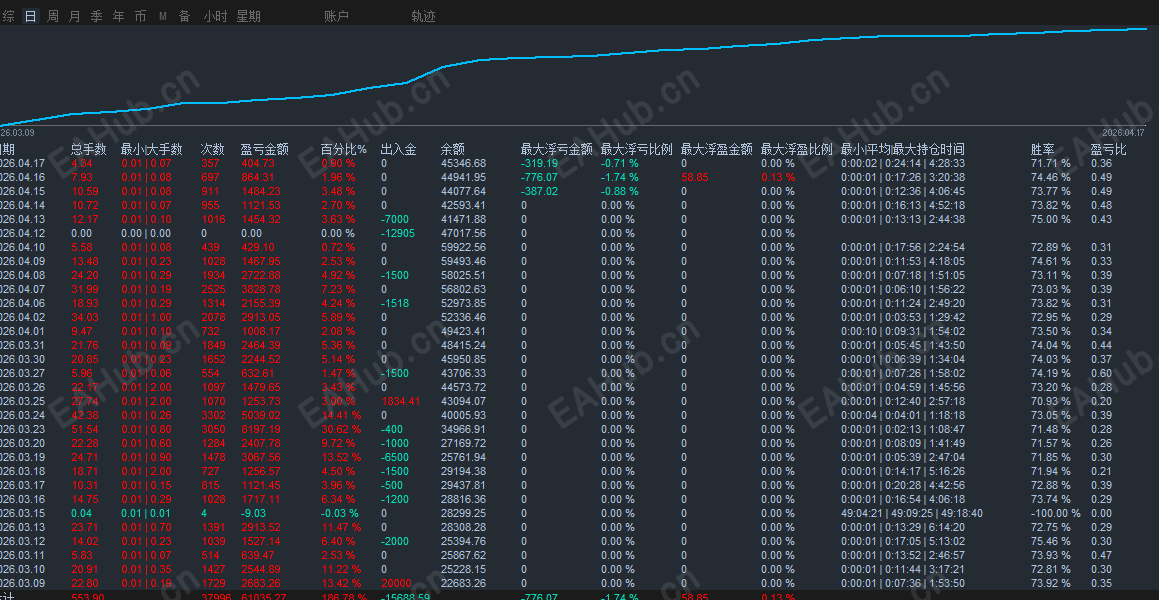Viewport: 1159px width, 600px height.
Task: Select win rate -100.00 %
Action: [x=1056, y=514]
